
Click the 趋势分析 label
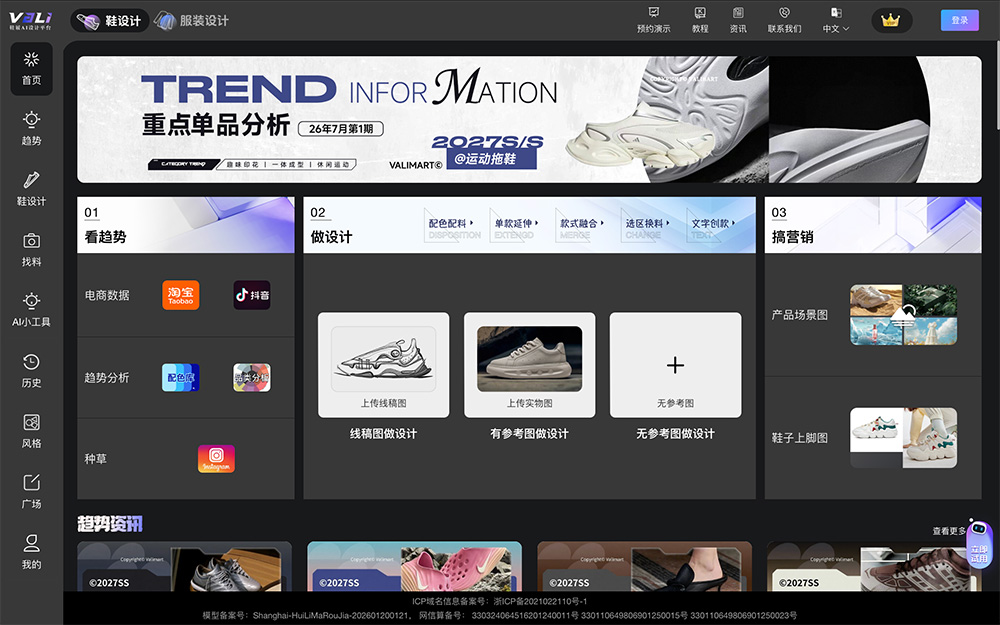[107, 378]
